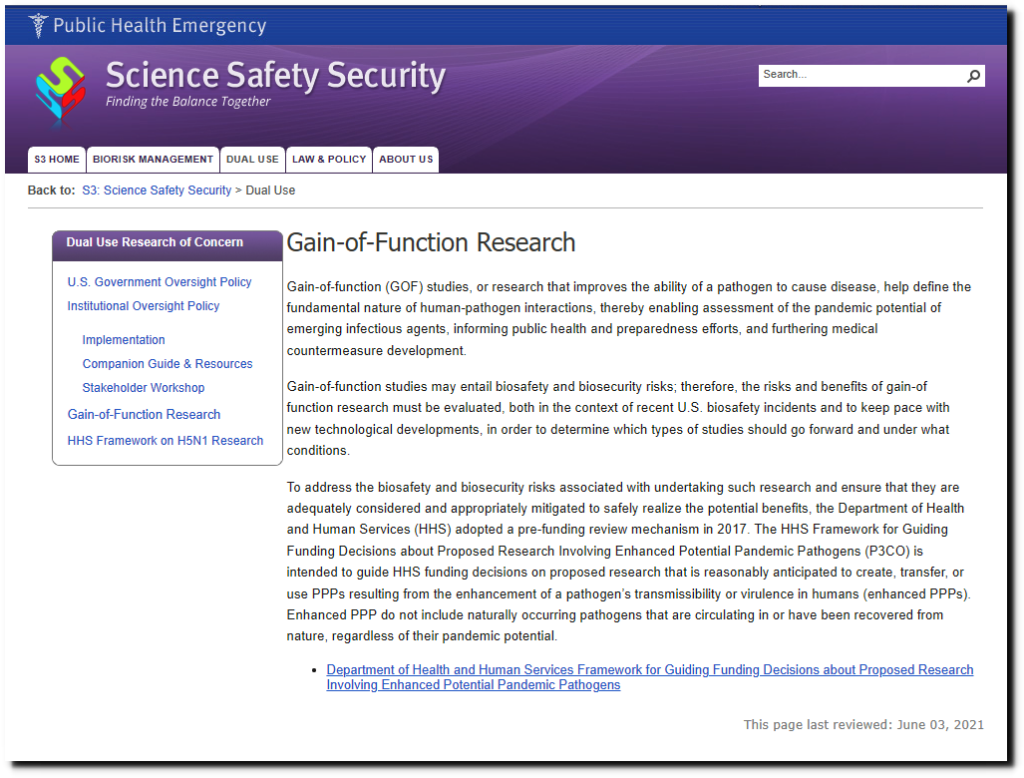Screen dimensions: 1024x778
Task: Click the Public Health Emergency caduceus icon
Action: tap(38, 25)
